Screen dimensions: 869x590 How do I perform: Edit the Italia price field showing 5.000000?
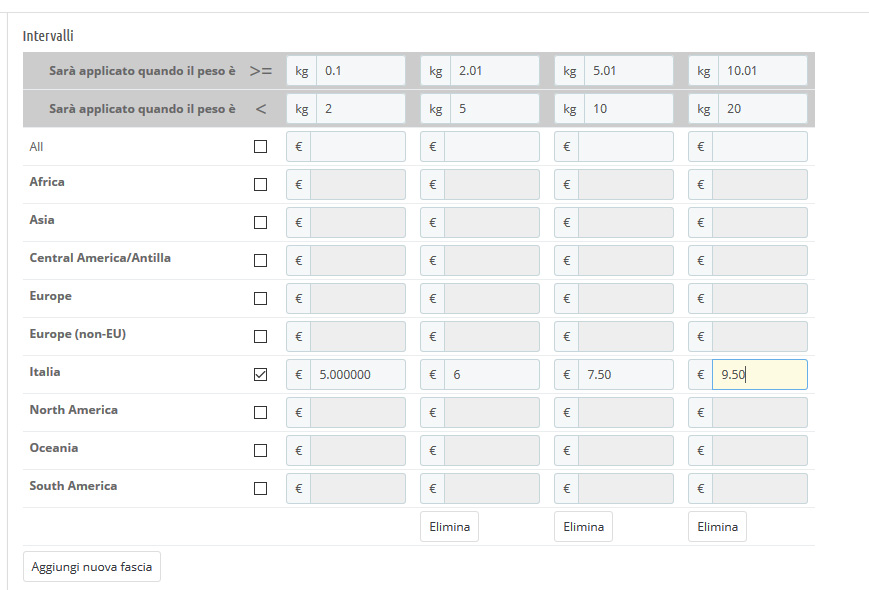tap(357, 375)
